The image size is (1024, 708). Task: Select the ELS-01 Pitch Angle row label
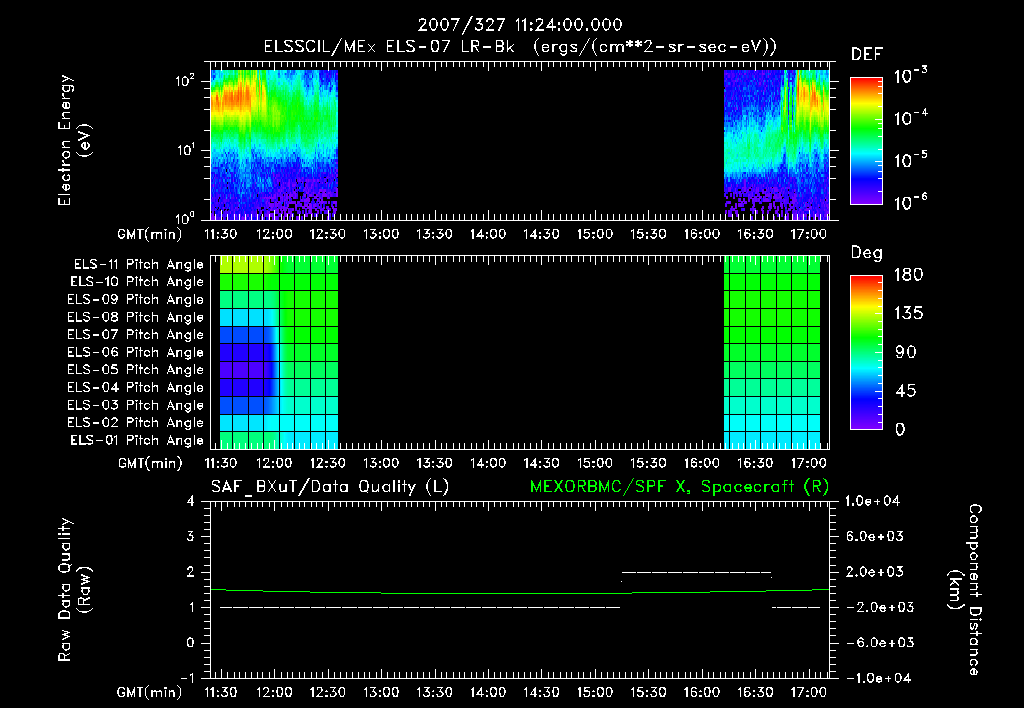pos(137,440)
